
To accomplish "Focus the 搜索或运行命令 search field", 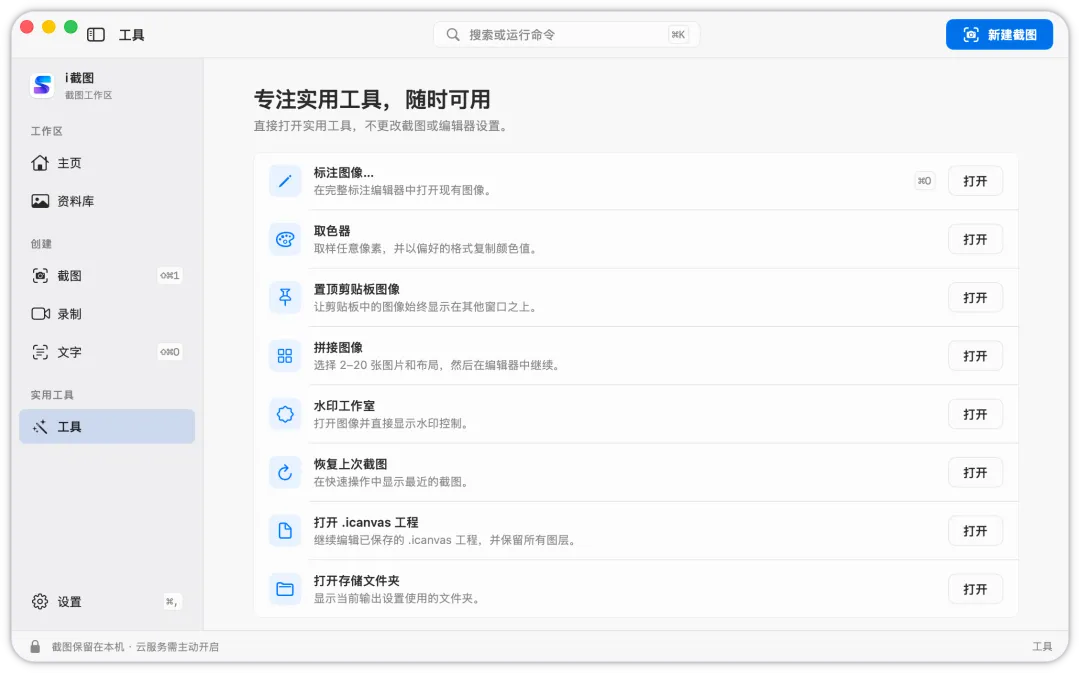I will point(566,34).
